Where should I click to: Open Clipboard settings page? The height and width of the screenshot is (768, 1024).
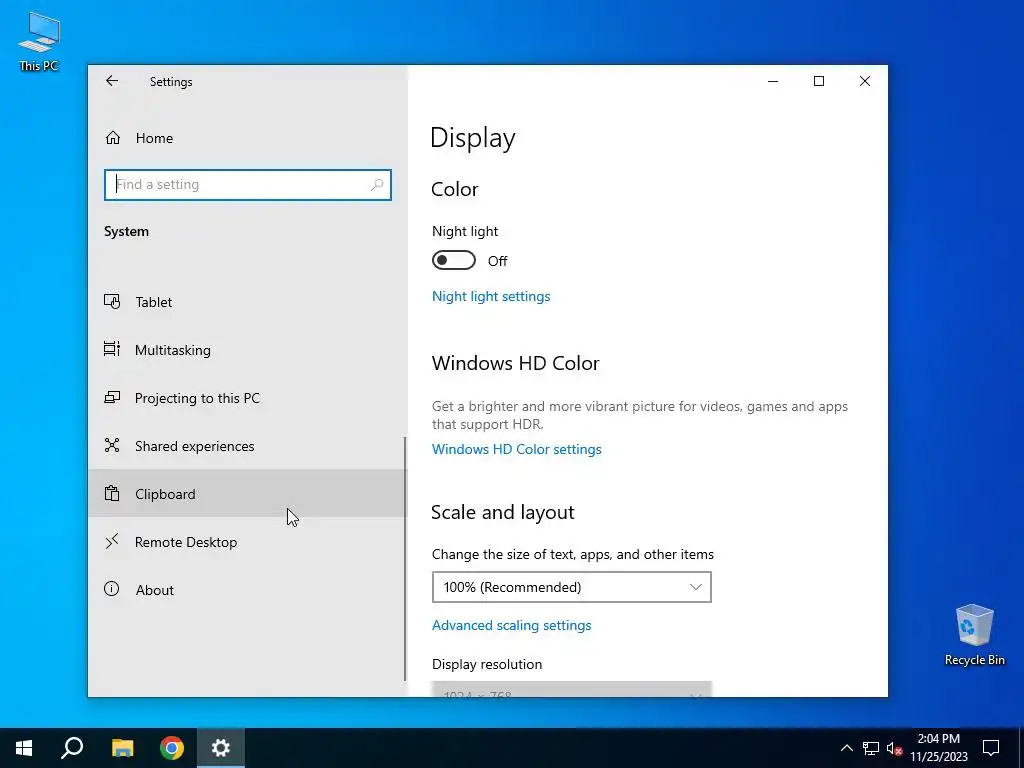point(247,494)
